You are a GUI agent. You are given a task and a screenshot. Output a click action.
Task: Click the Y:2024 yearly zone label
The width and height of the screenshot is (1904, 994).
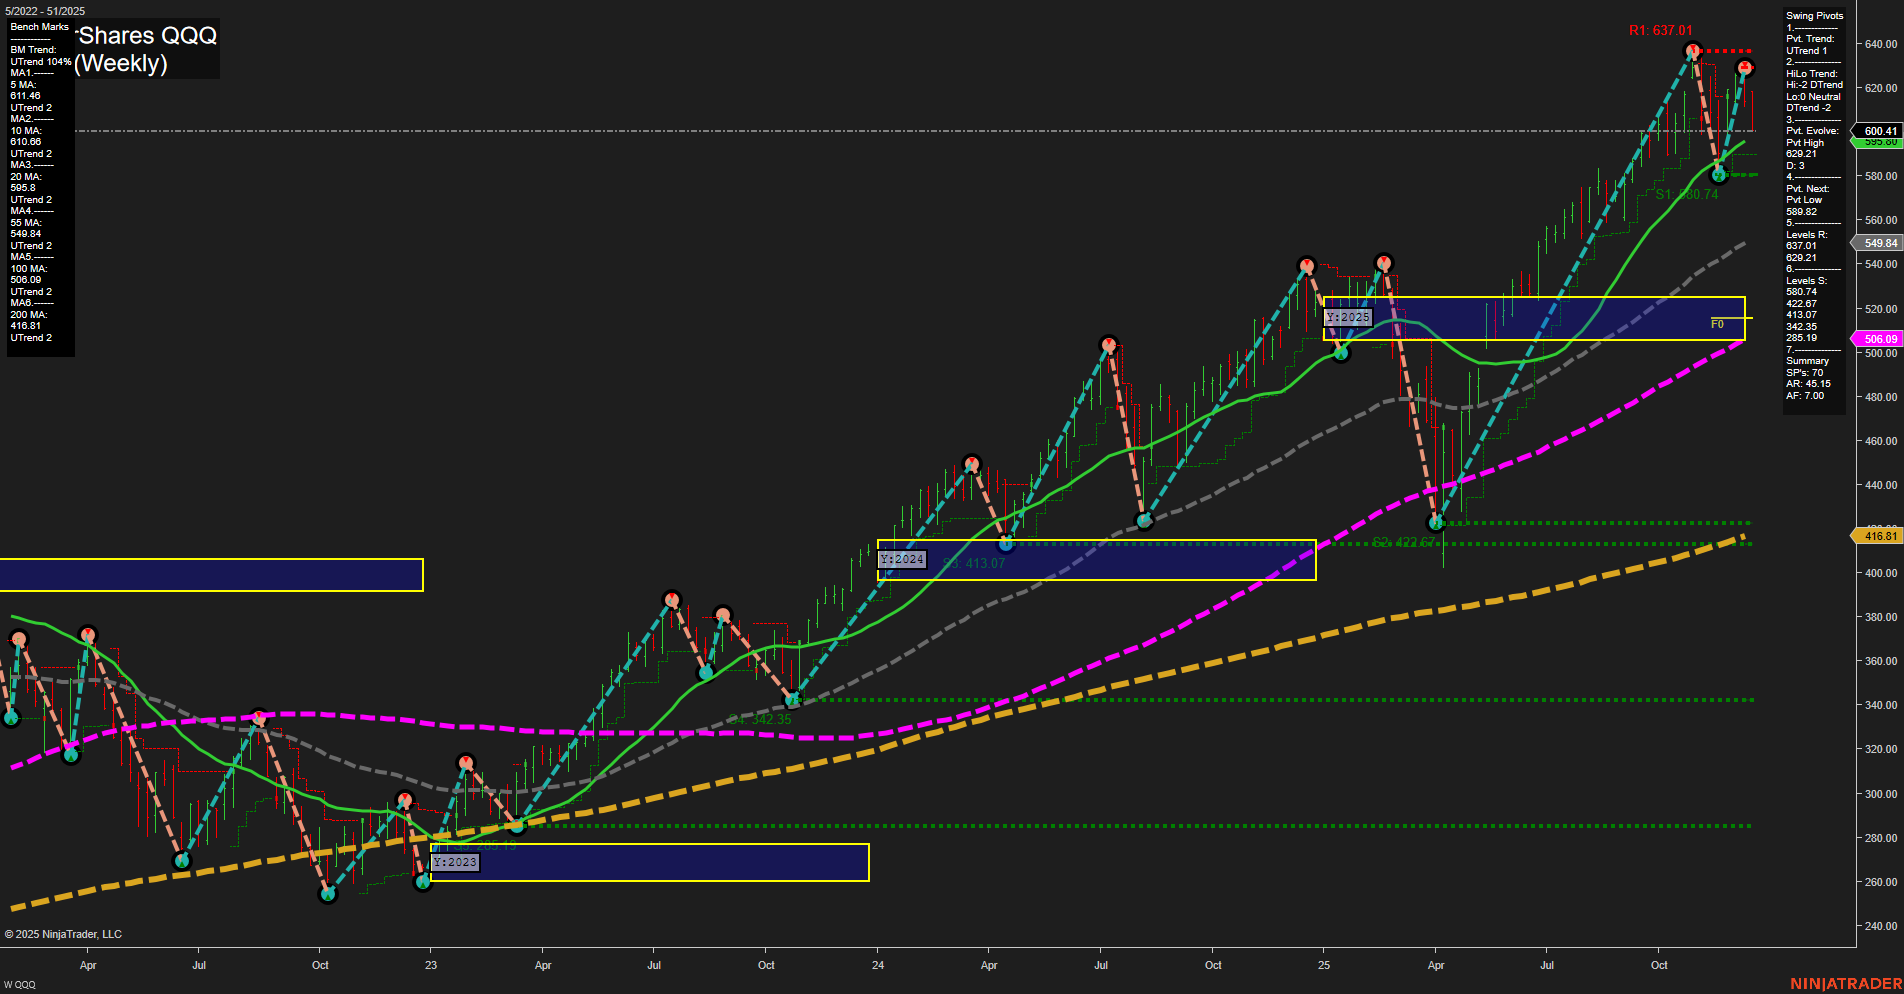coord(902,559)
